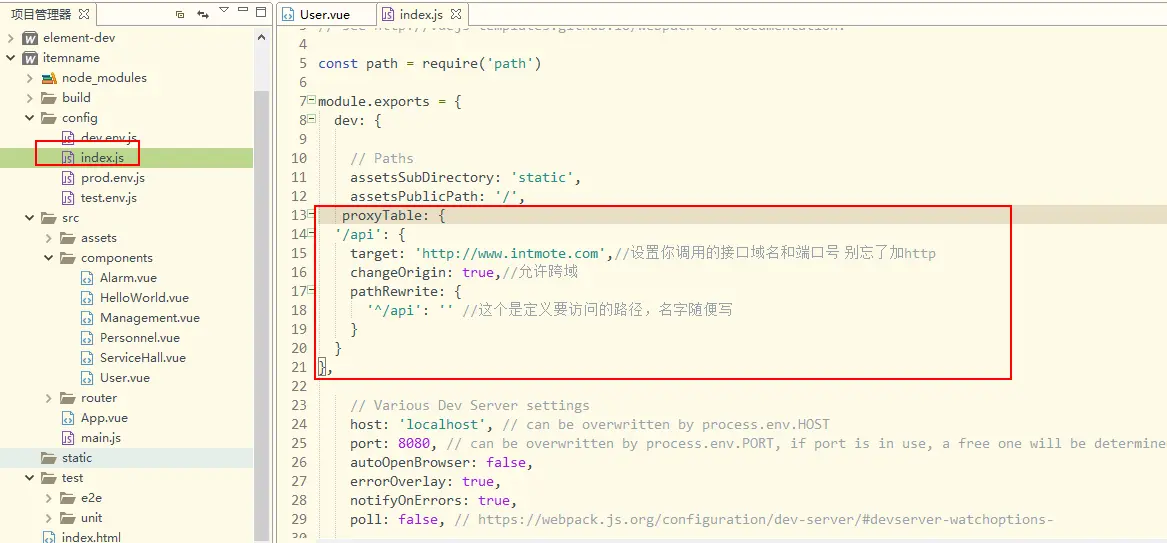The width and height of the screenshot is (1167, 543).
Task: Click the User.vue editor tab icon
Action: tap(288, 14)
